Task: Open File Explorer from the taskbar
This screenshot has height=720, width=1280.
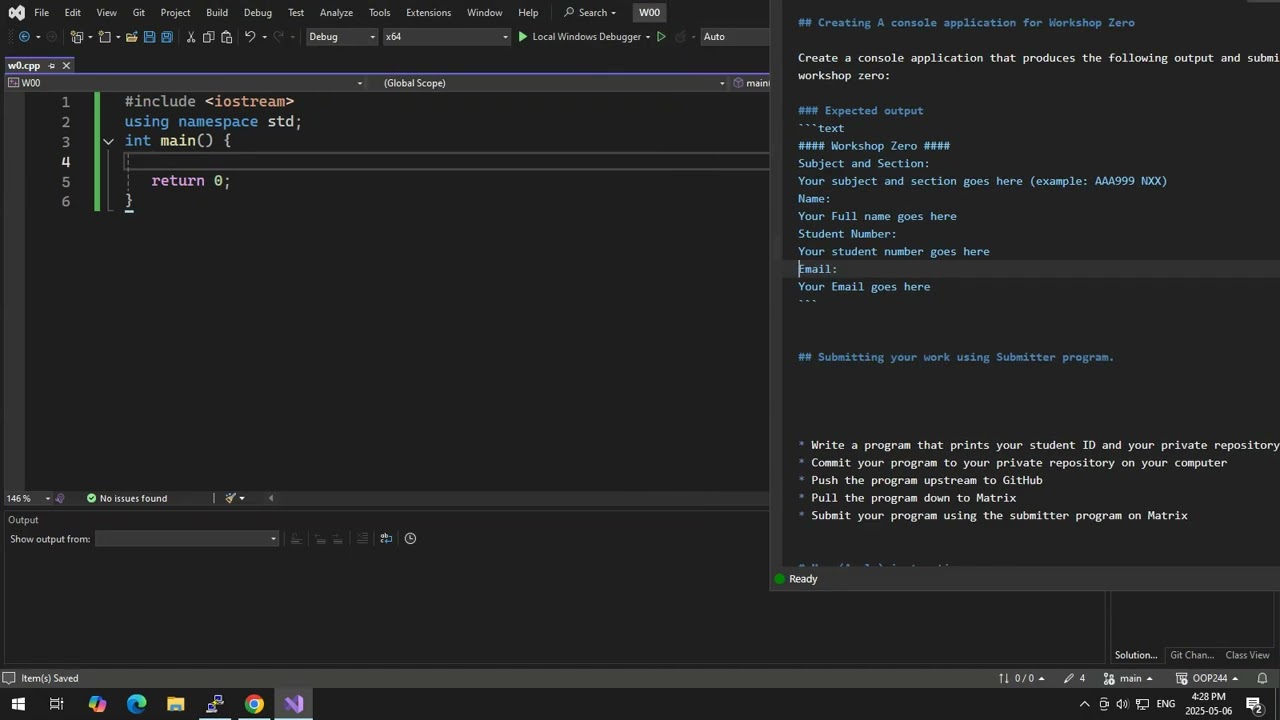Action: 175,704
